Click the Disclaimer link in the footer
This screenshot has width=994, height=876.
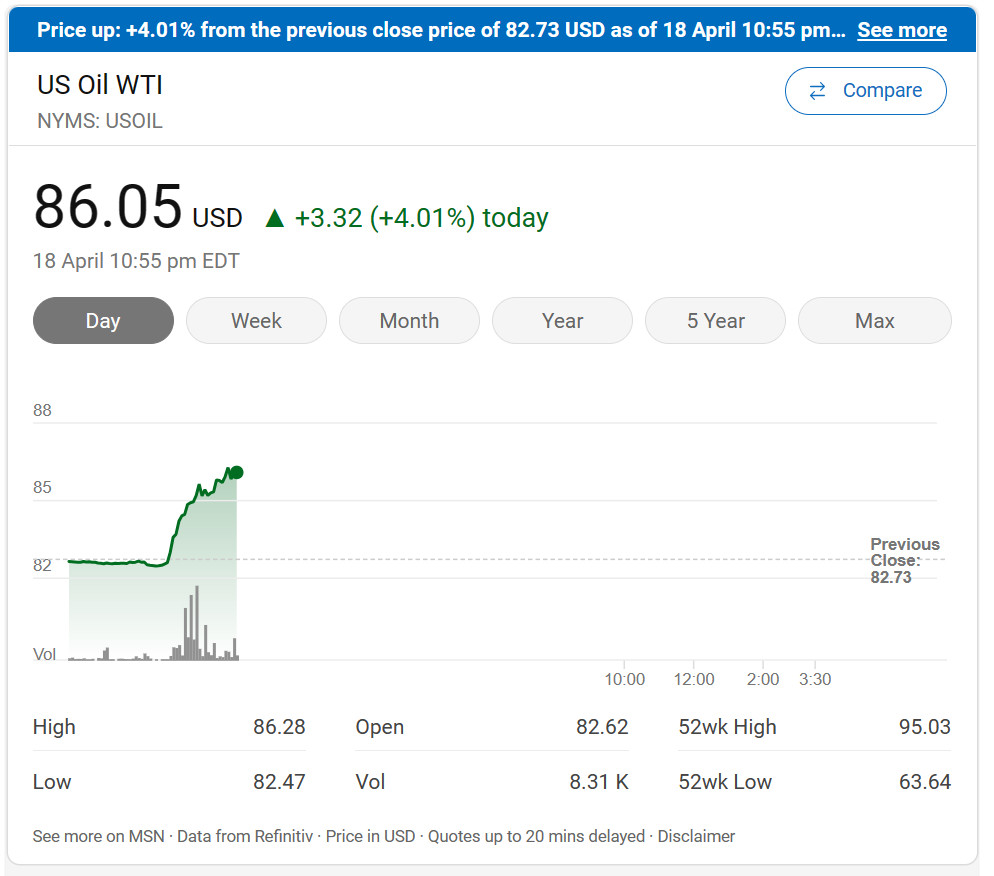696,836
